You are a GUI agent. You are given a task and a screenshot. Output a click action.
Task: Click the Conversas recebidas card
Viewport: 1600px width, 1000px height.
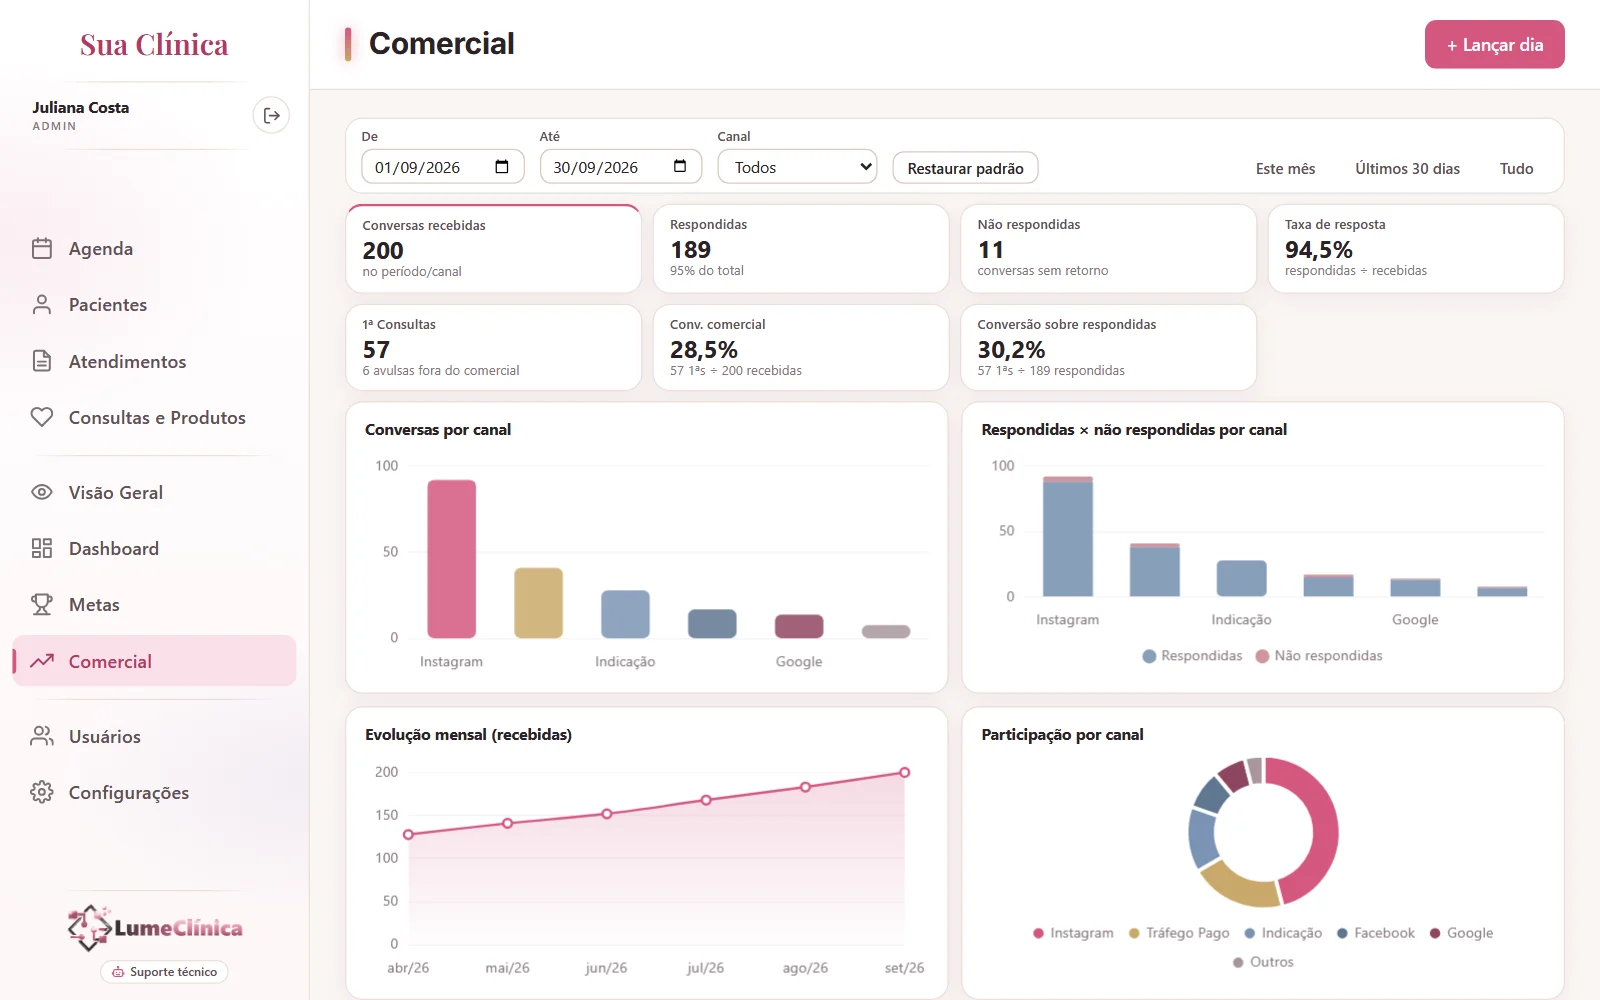(493, 248)
